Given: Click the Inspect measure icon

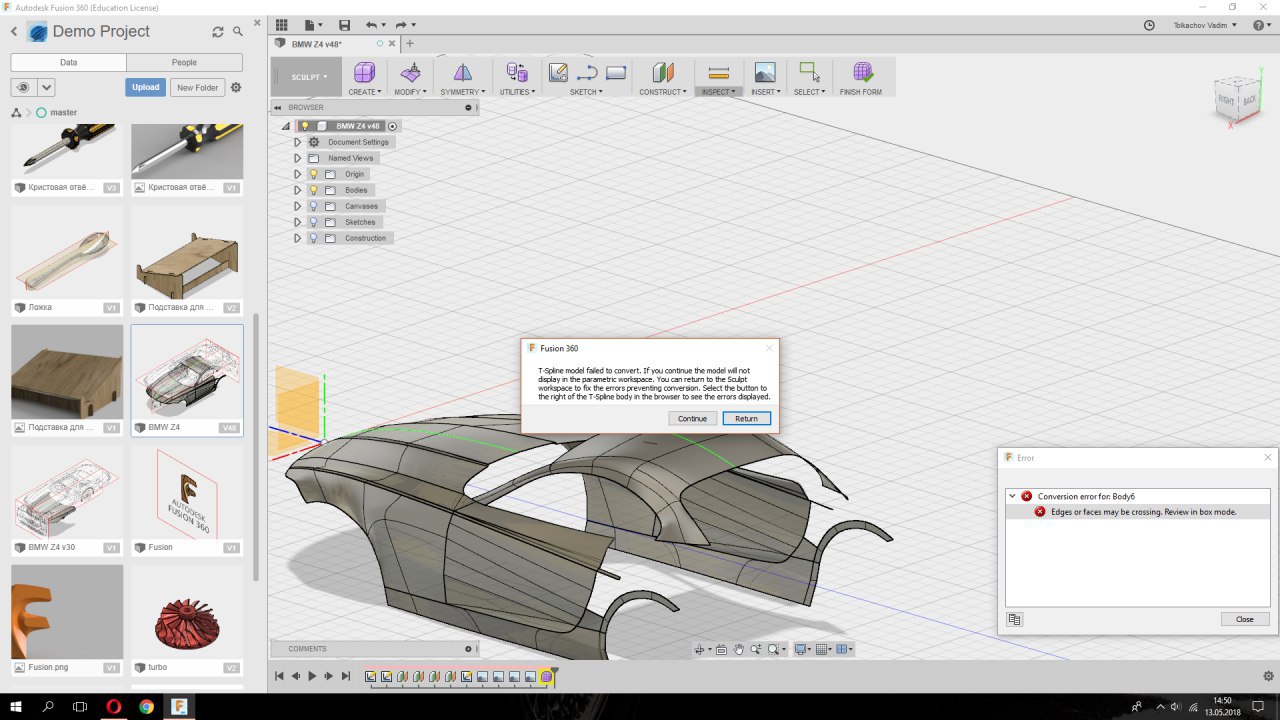Looking at the screenshot, I should tap(718, 72).
